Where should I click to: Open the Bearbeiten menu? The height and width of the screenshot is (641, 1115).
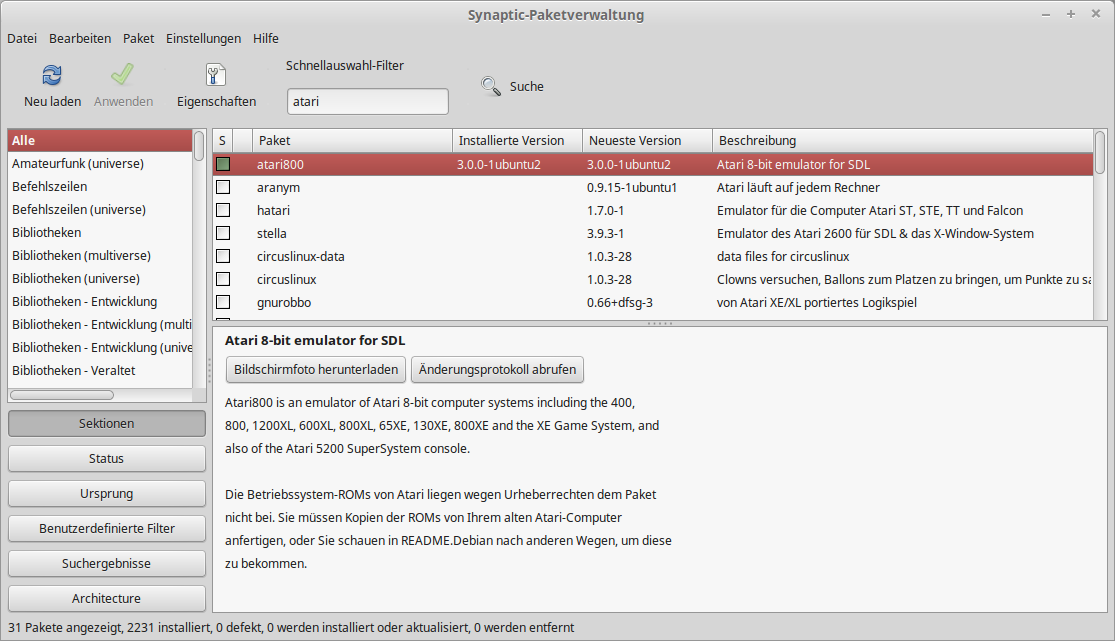(x=80, y=38)
